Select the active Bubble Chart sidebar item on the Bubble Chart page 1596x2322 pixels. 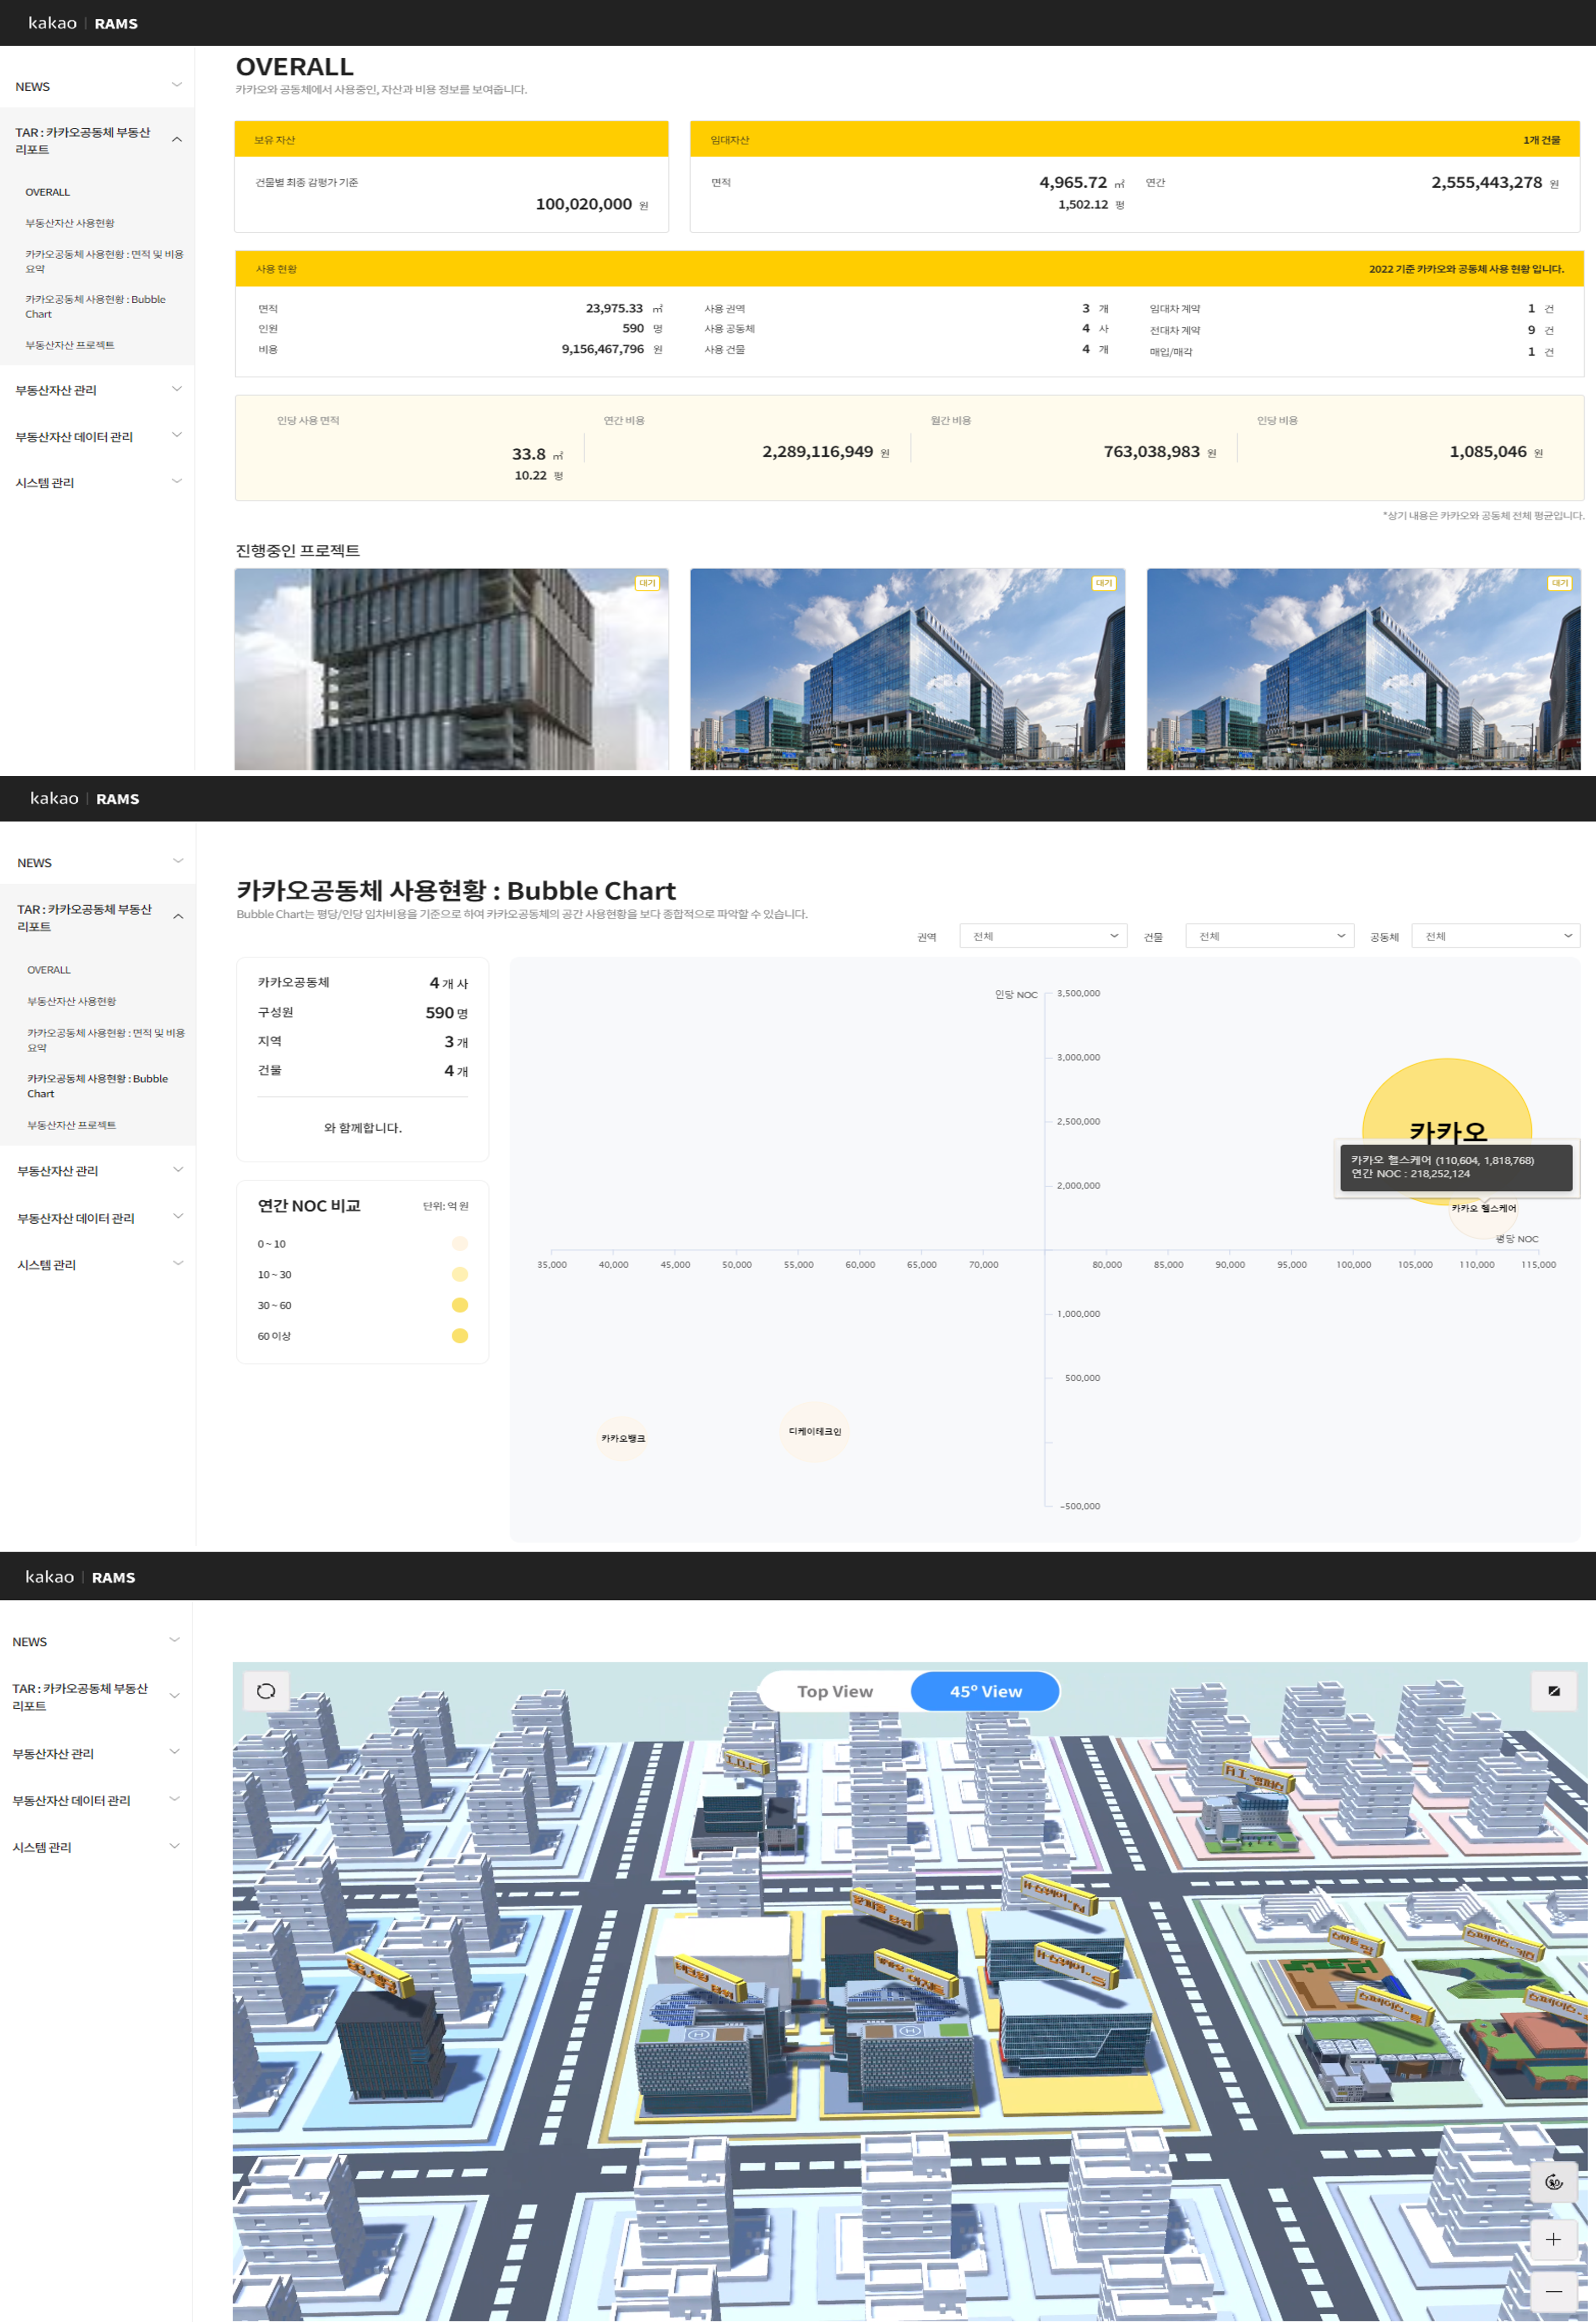point(98,1085)
